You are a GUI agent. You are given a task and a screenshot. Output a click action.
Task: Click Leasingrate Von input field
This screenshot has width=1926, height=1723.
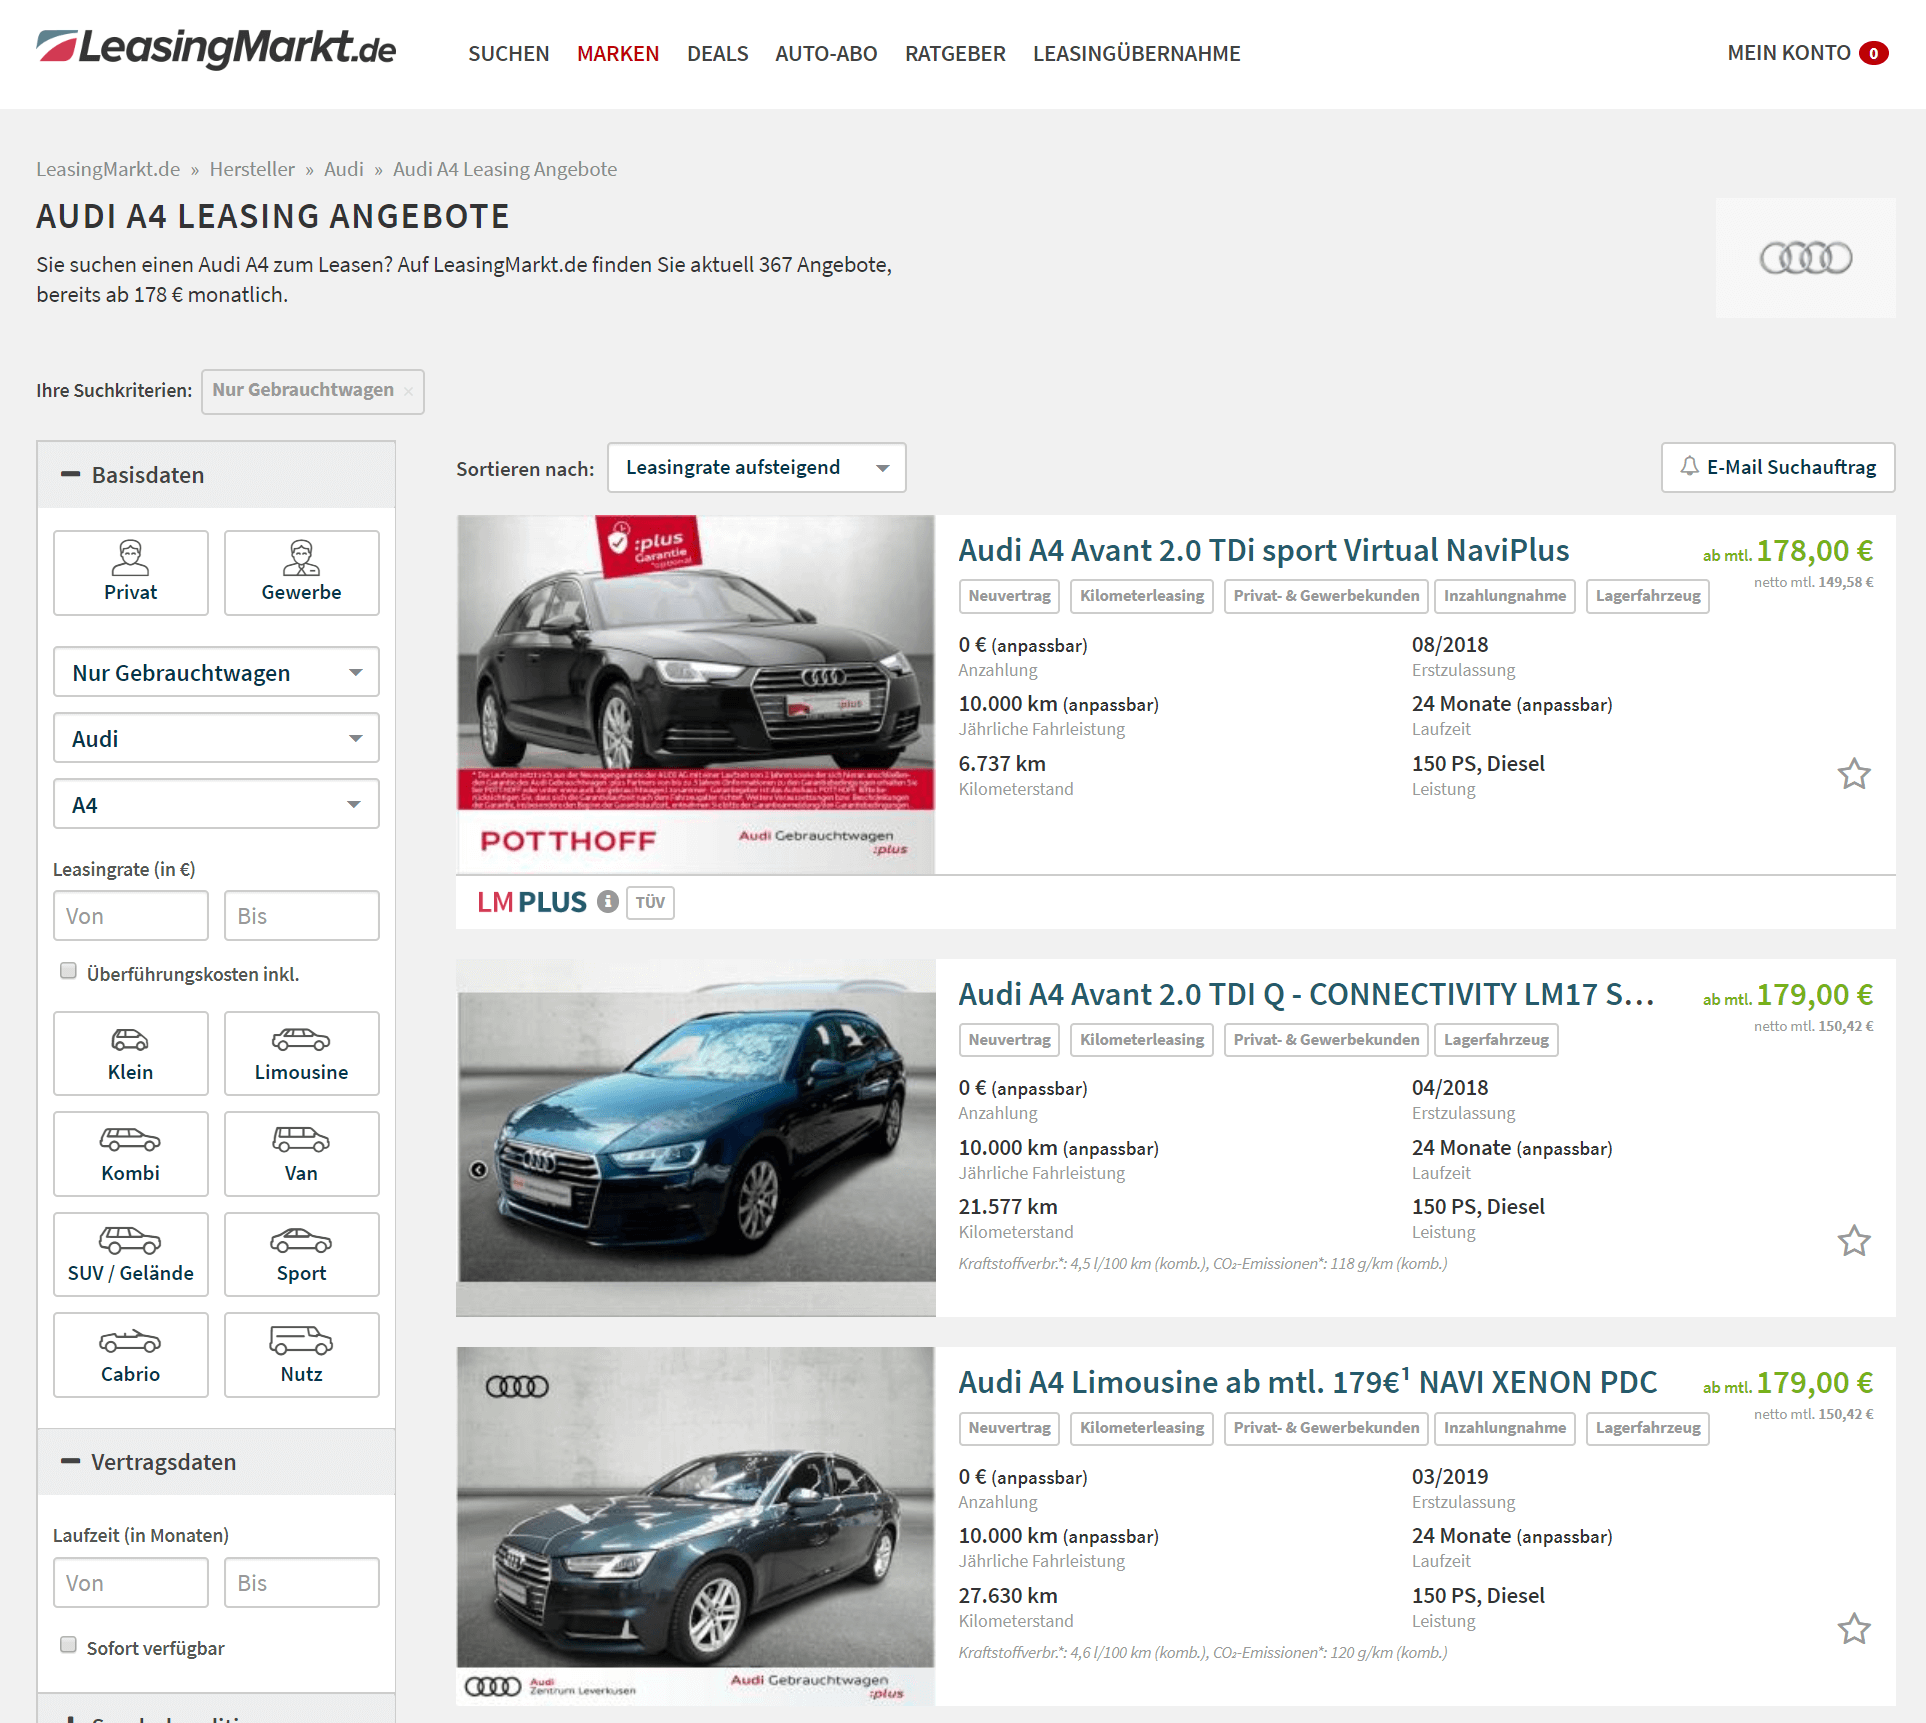pos(131,916)
